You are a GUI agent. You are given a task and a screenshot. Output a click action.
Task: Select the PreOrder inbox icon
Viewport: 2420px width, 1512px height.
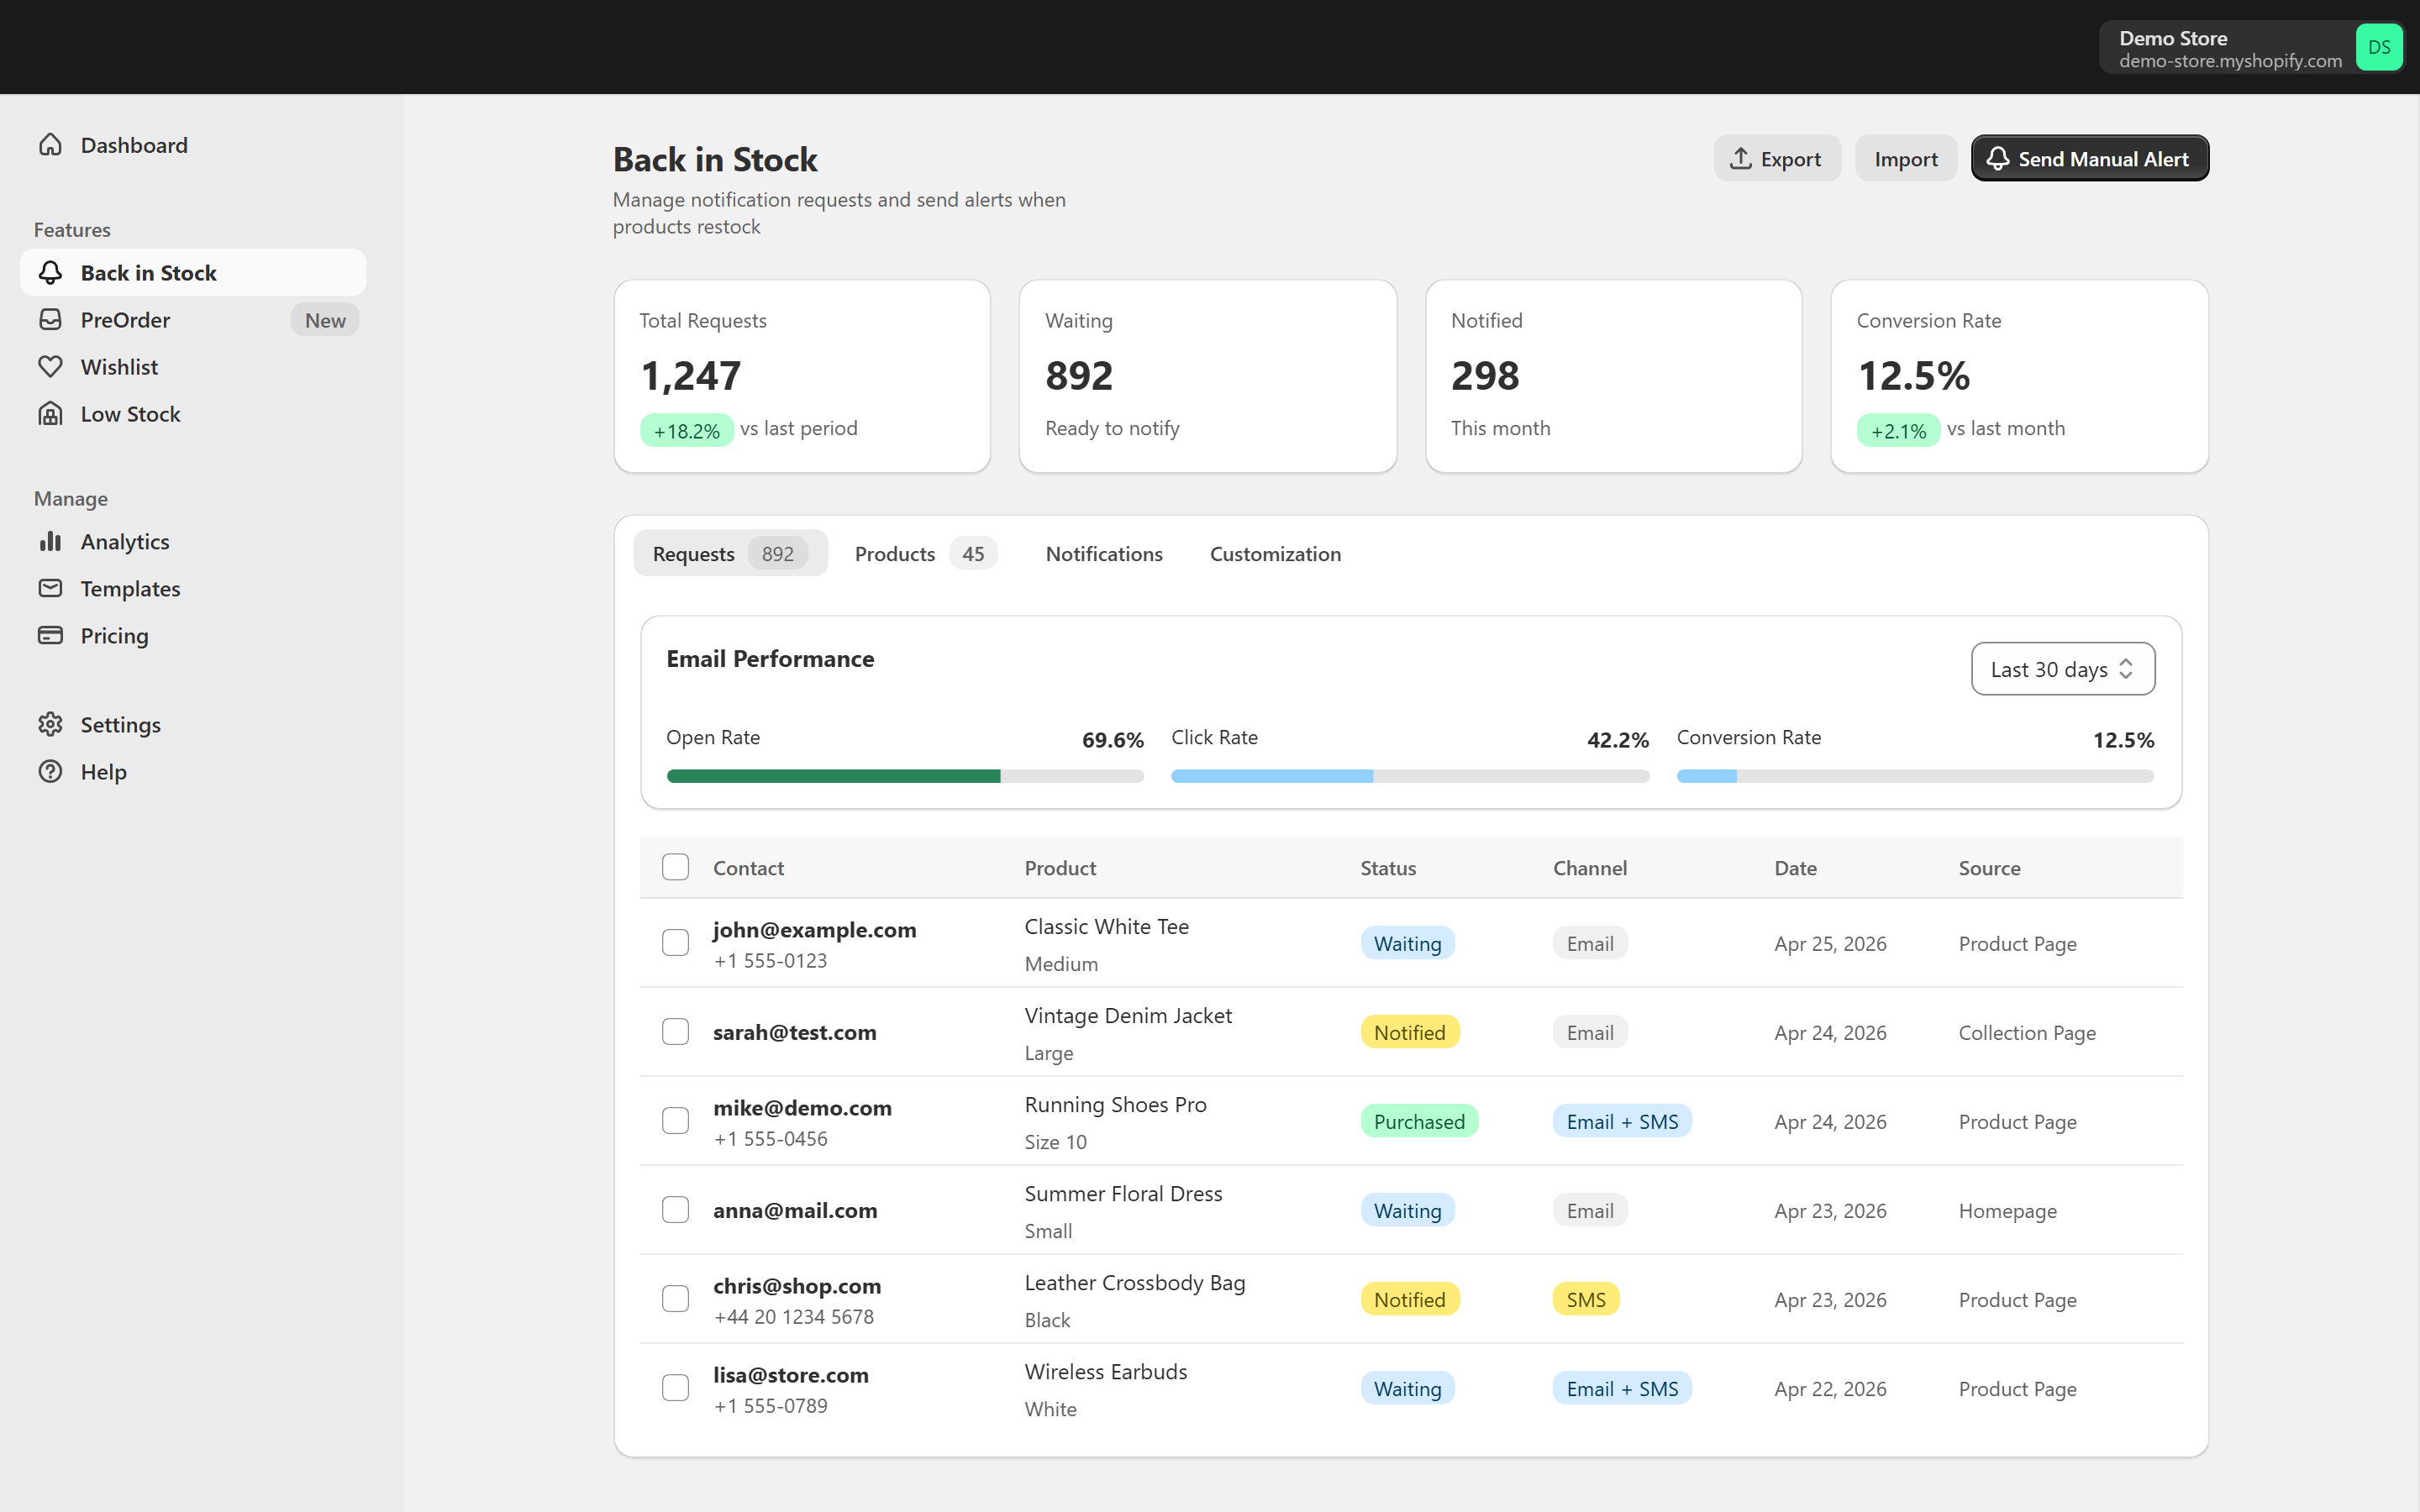pos(50,320)
